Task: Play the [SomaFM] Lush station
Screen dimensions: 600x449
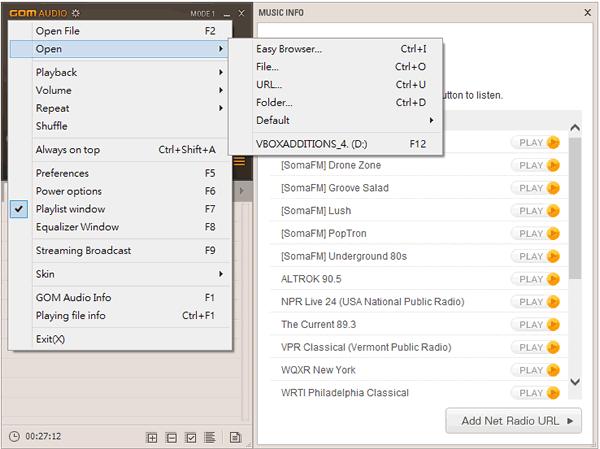Action: point(535,211)
